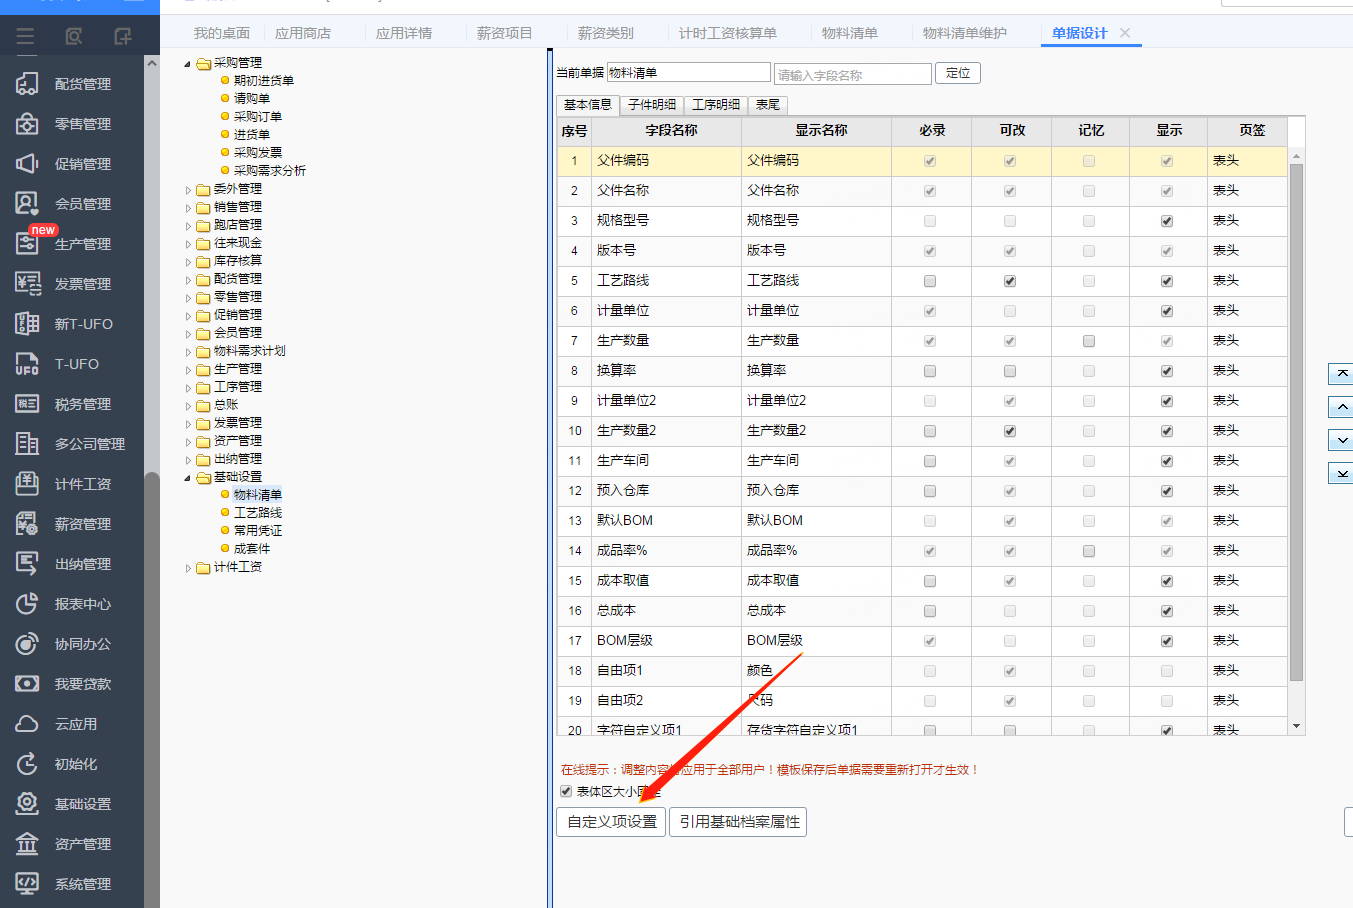Click the 资产管理 bank icon
This screenshot has height=908, width=1353.
click(x=27, y=844)
